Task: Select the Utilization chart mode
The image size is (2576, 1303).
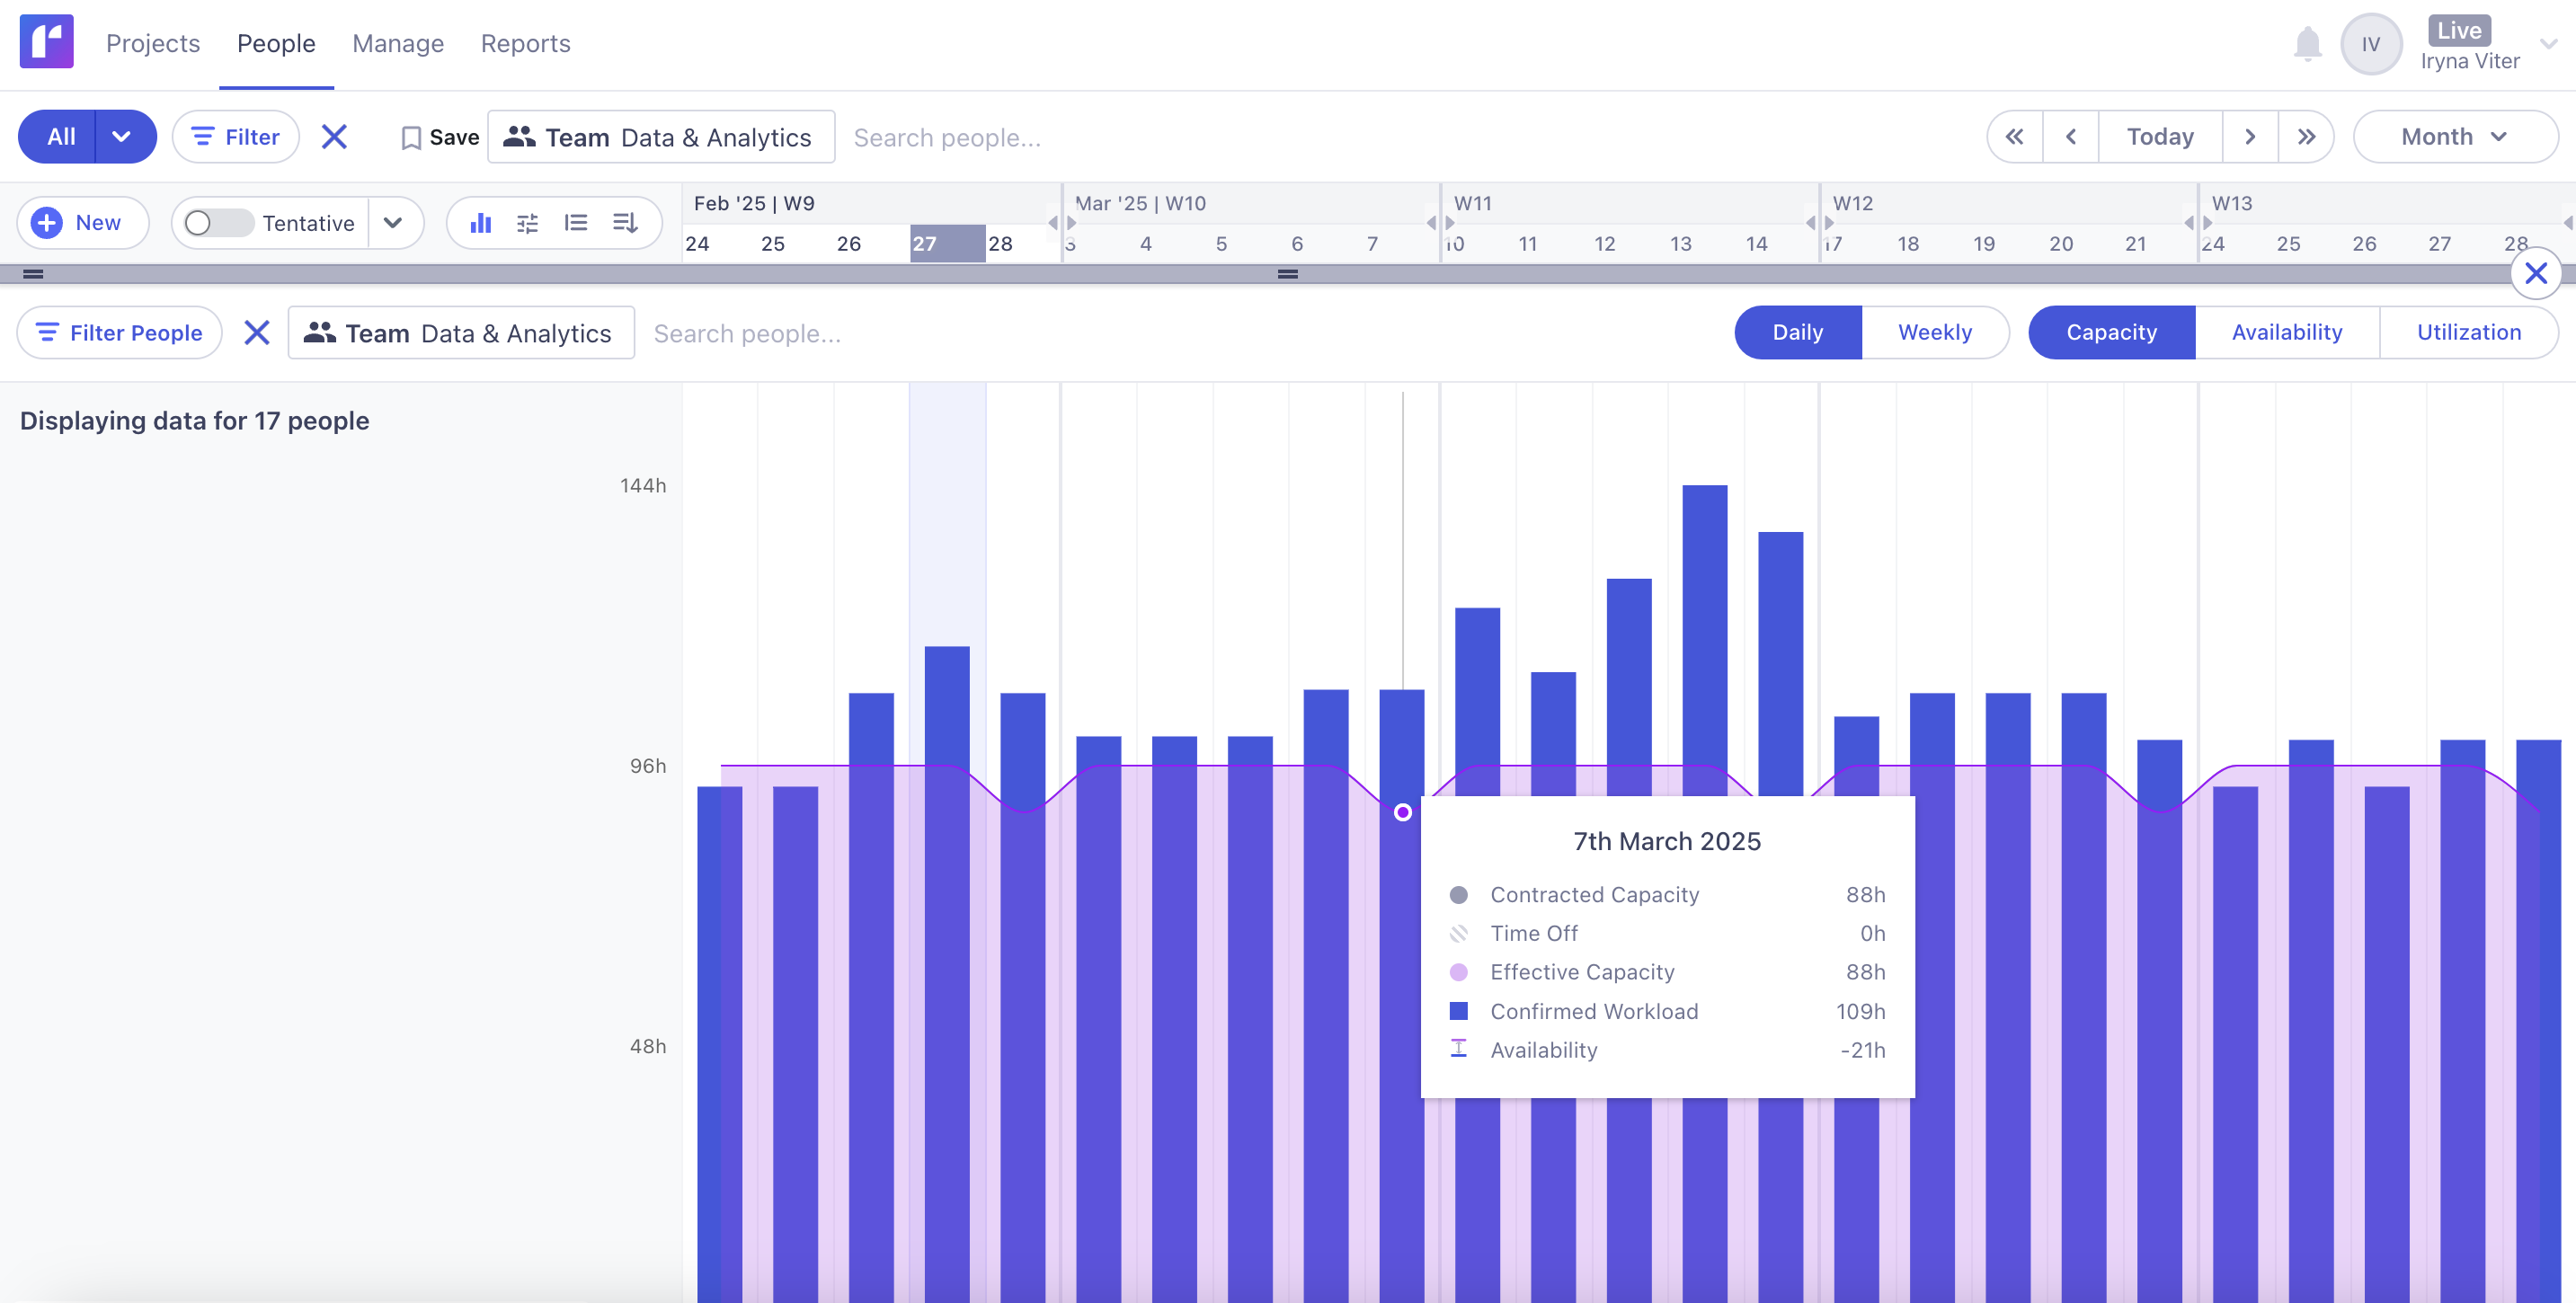Action: [x=2468, y=333]
